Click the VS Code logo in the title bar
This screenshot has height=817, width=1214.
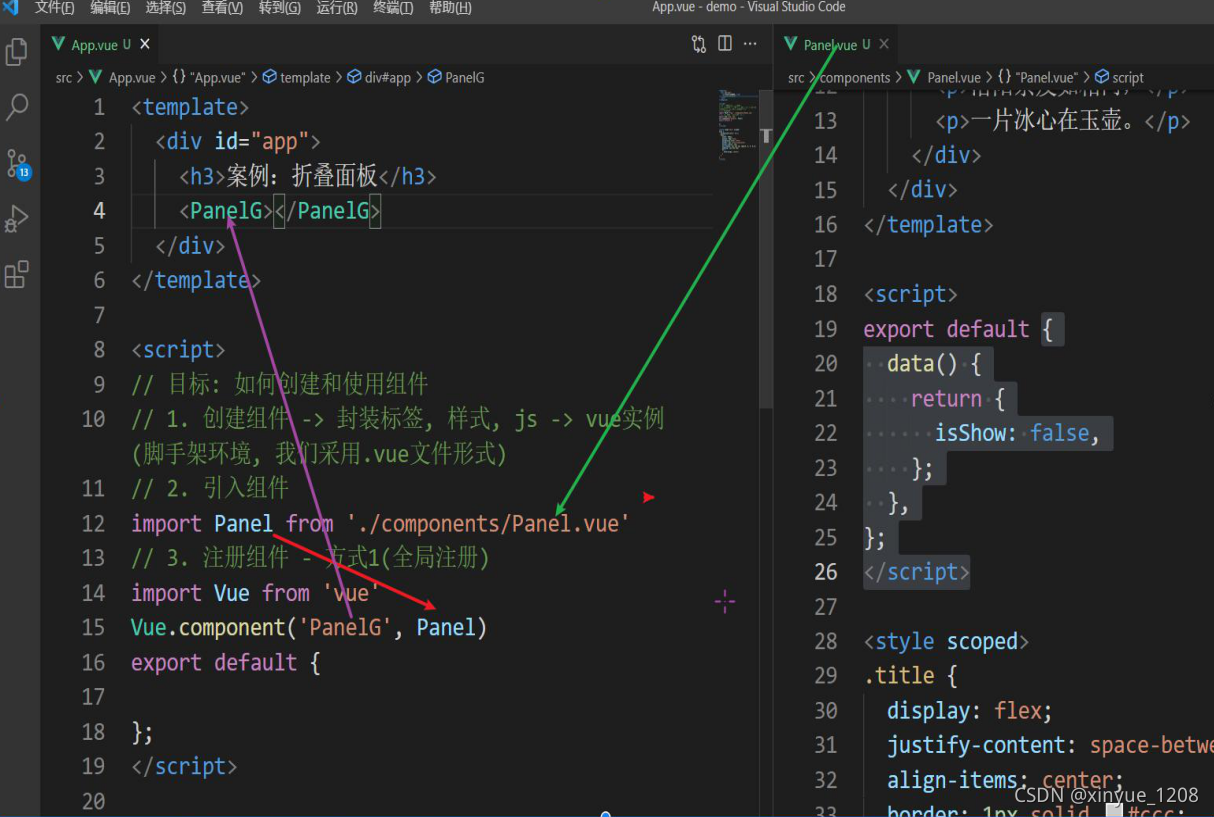point(11,8)
